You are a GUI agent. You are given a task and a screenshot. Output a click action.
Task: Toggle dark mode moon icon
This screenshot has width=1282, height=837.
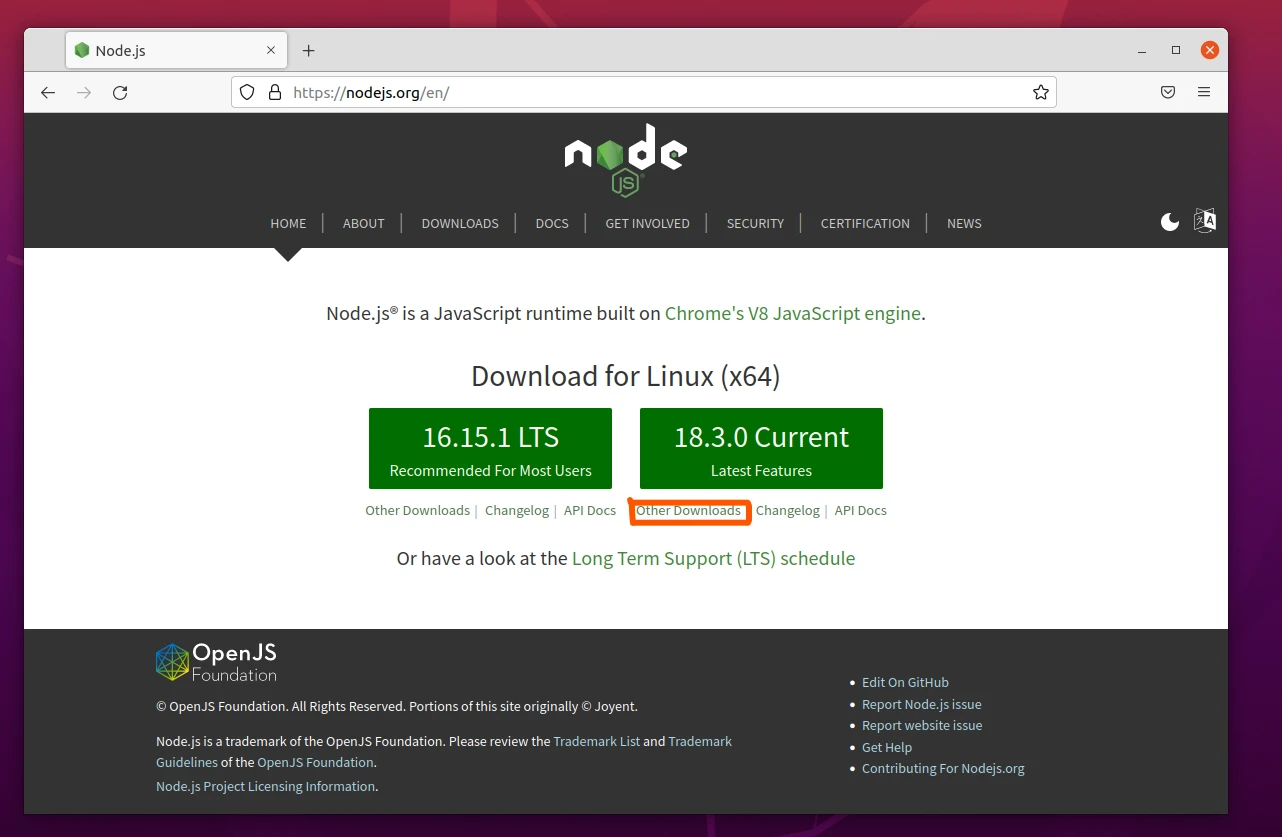pyautogui.click(x=1169, y=222)
